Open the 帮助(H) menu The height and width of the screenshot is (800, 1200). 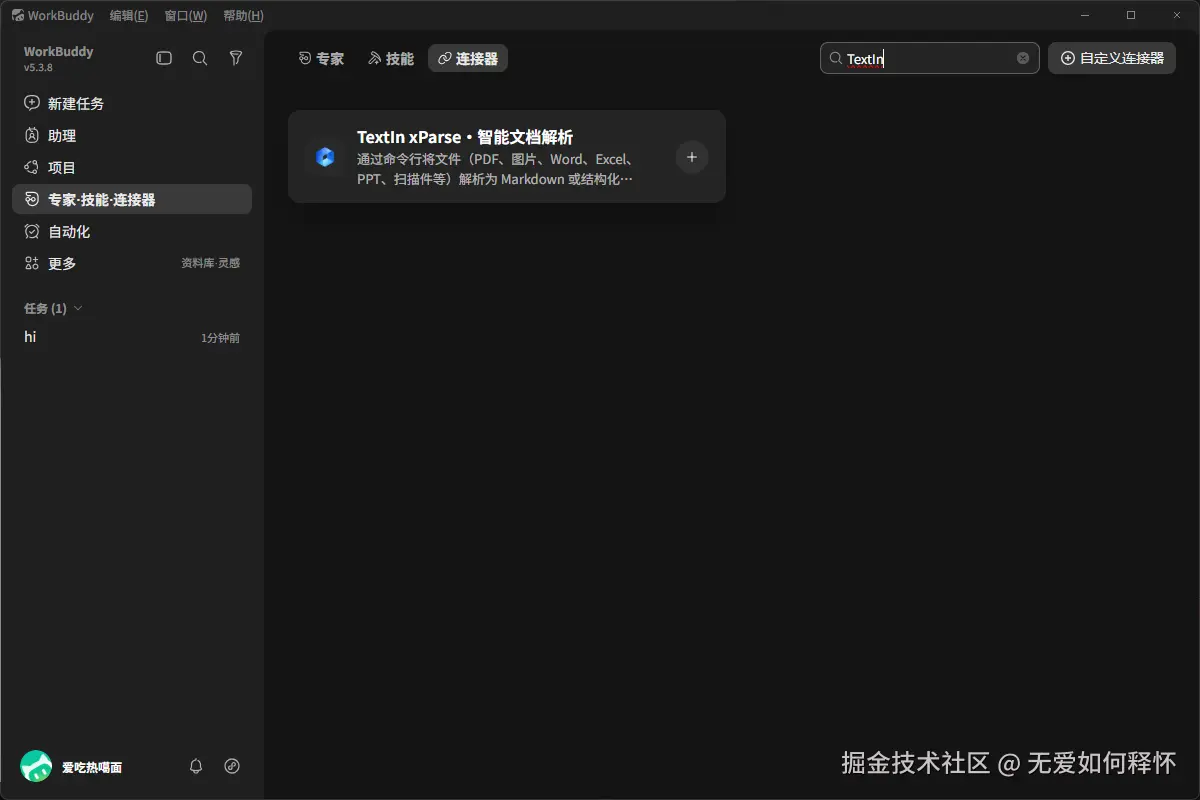pos(244,15)
